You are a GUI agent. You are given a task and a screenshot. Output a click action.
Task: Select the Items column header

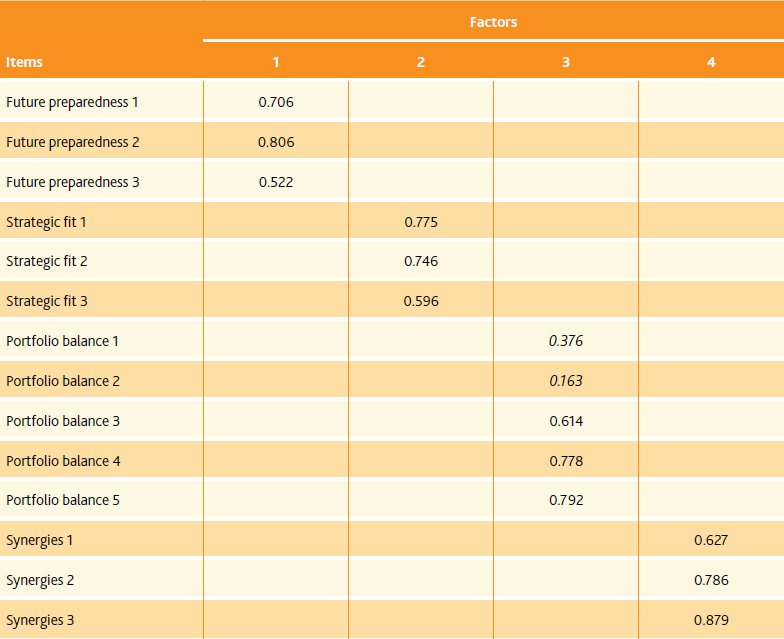coord(24,62)
